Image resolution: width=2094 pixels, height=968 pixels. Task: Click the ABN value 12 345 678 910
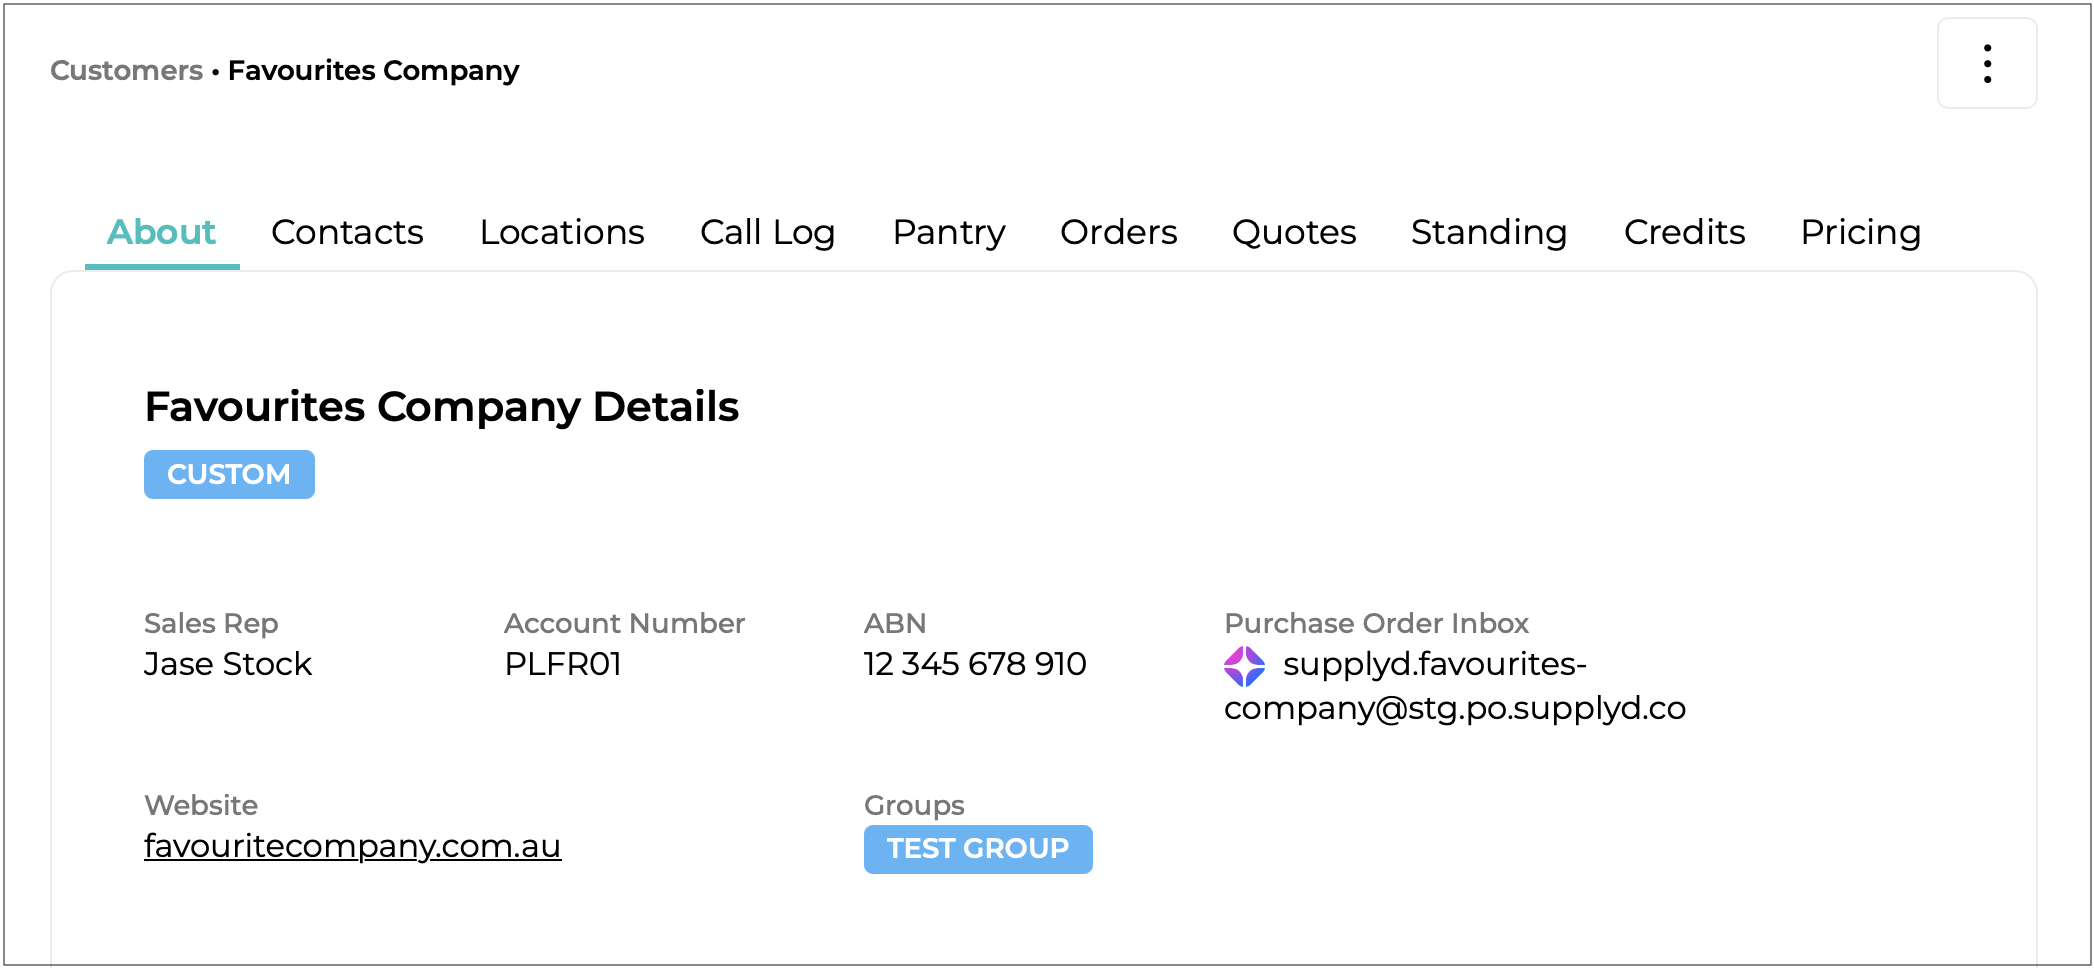975,664
